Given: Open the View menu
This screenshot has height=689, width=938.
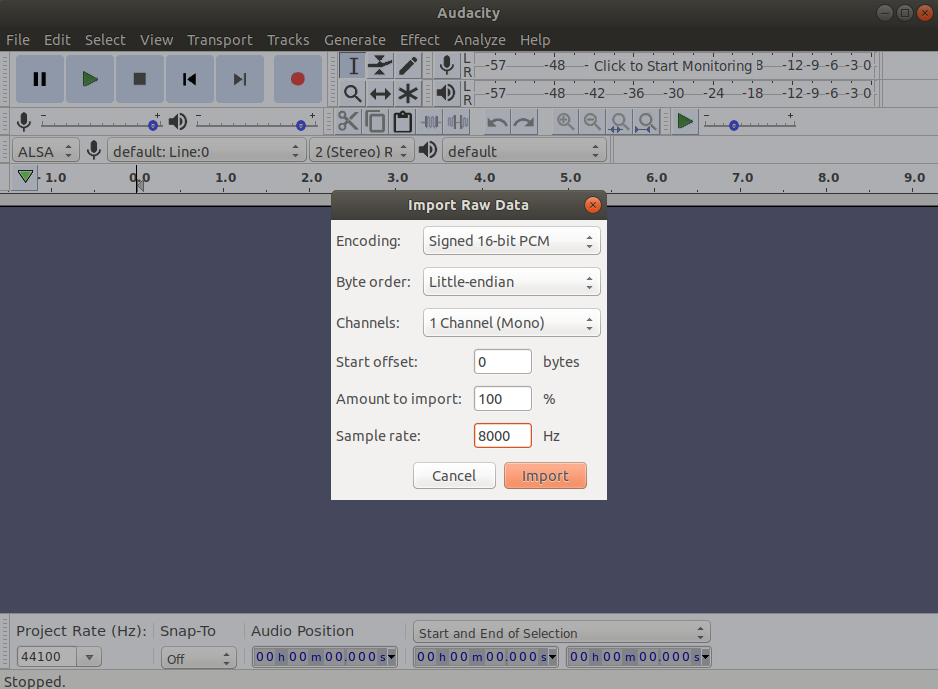Looking at the screenshot, I should click(156, 40).
